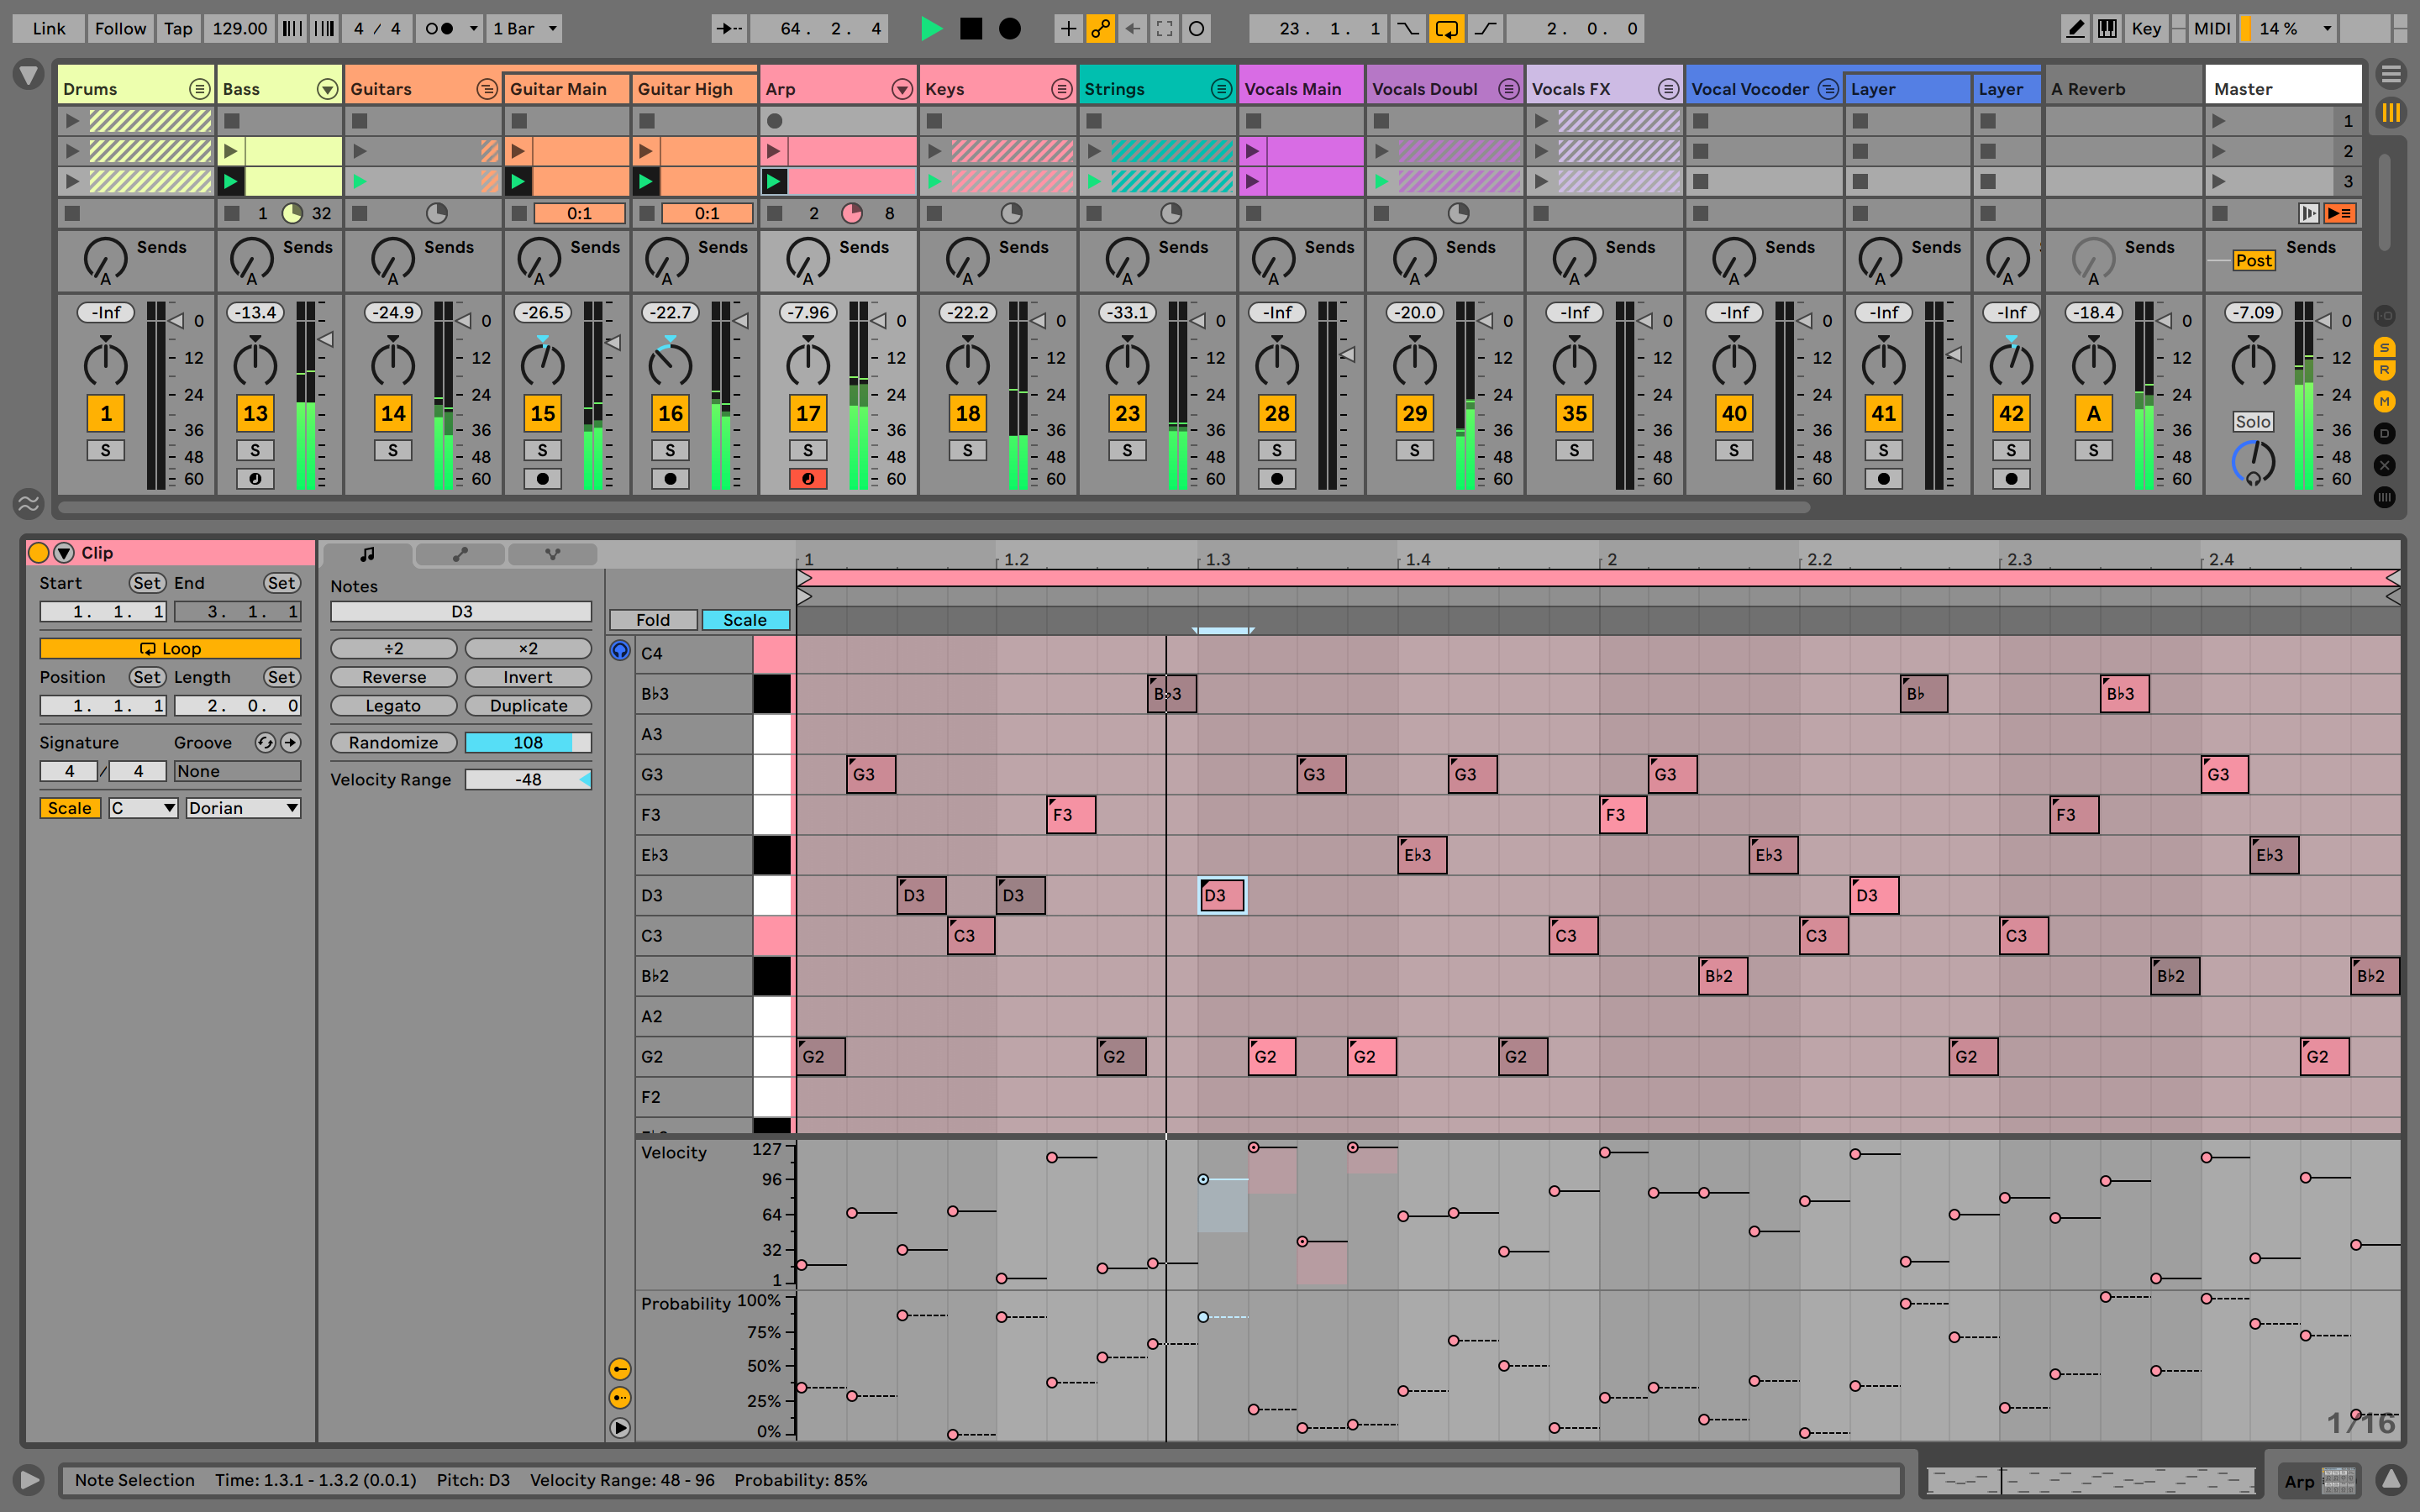2420x1512 pixels.
Task: Toggle the Loop button in clip view
Action: [x=167, y=648]
